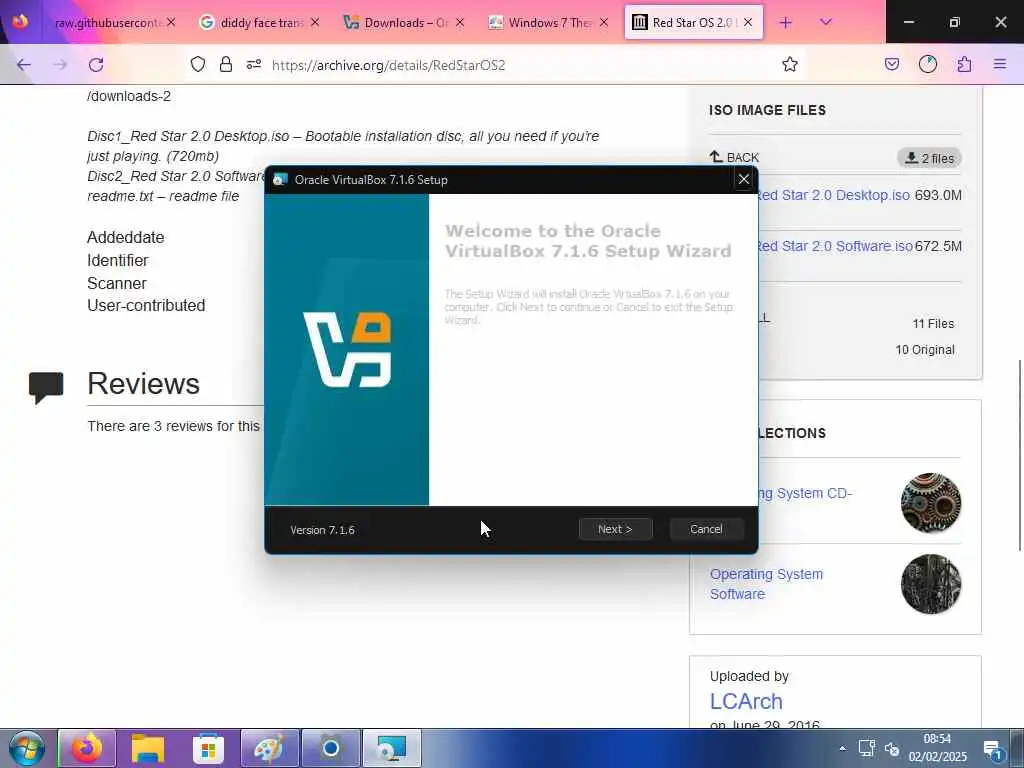Click the '11 Files' count text
1024x768 pixels.
(x=933, y=323)
